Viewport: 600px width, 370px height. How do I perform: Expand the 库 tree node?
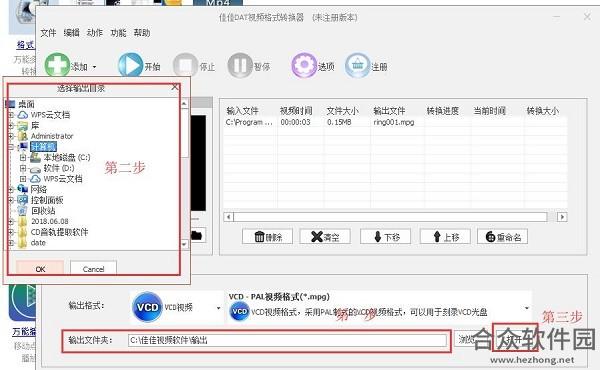pyautogui.click(x=11, y=126)
